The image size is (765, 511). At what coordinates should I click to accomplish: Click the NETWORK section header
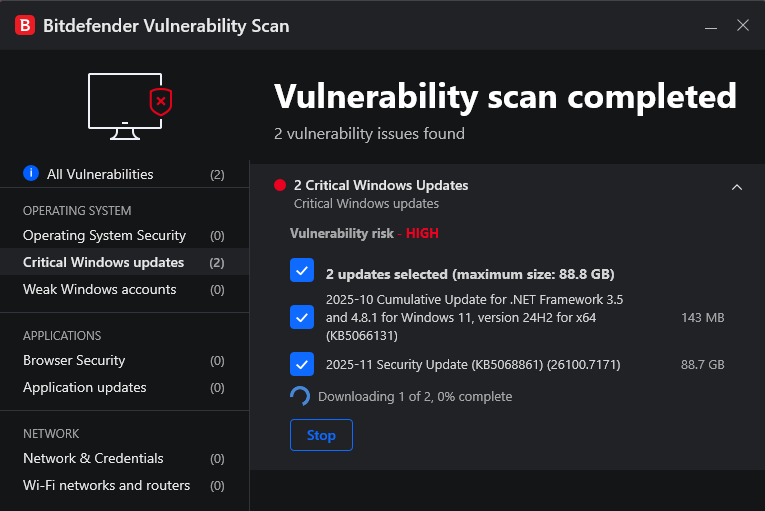pos(51,434)
